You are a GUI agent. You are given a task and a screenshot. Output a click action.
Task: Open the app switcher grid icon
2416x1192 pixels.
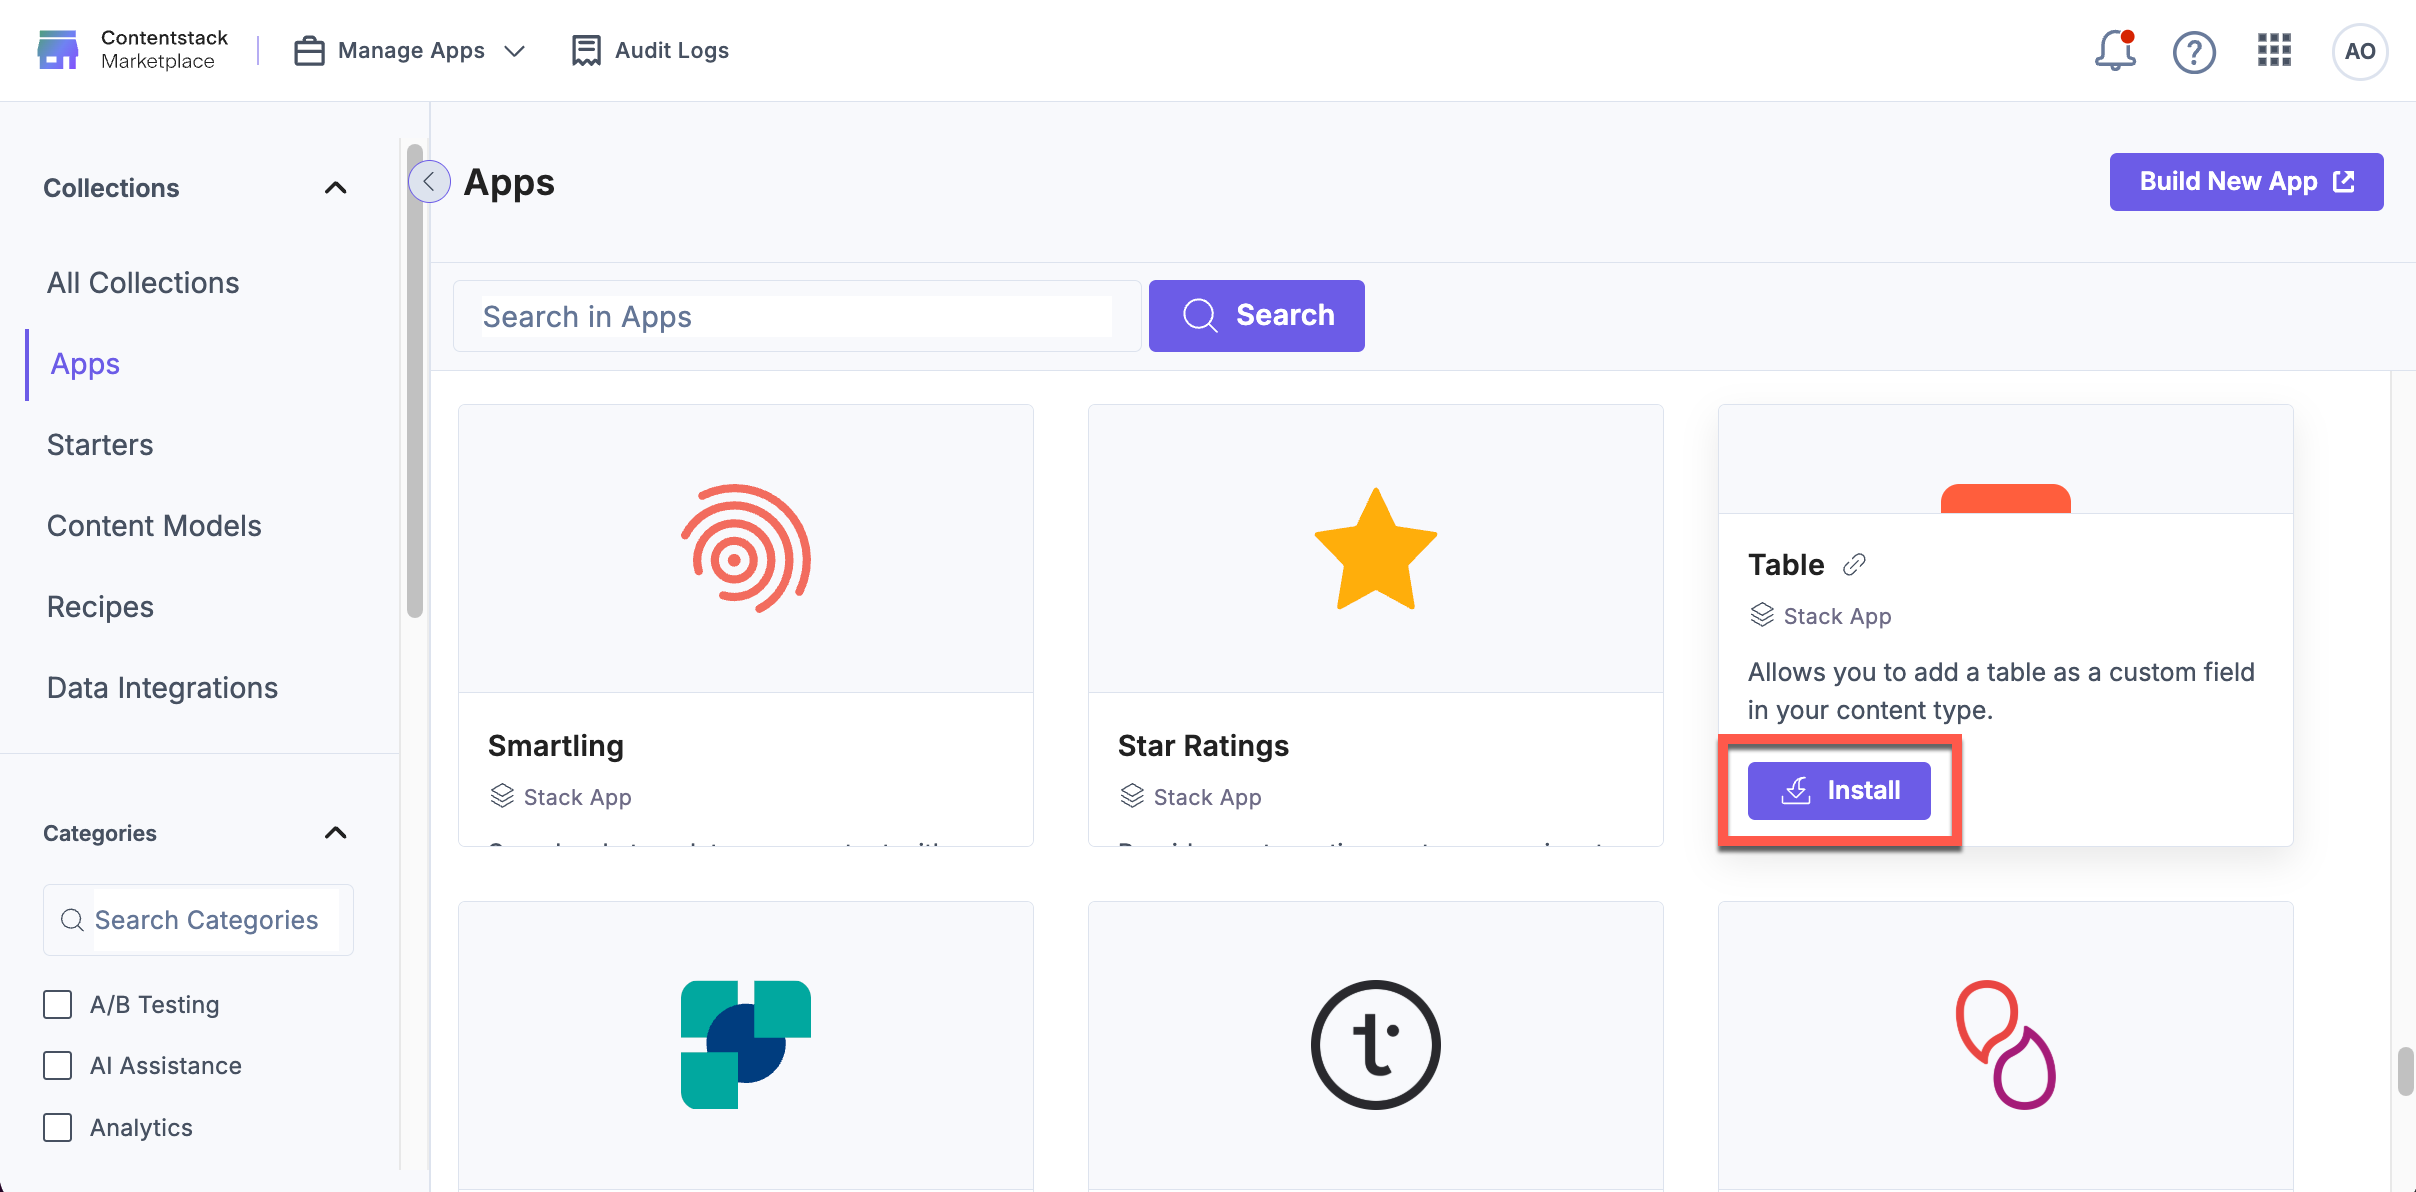2274,50
